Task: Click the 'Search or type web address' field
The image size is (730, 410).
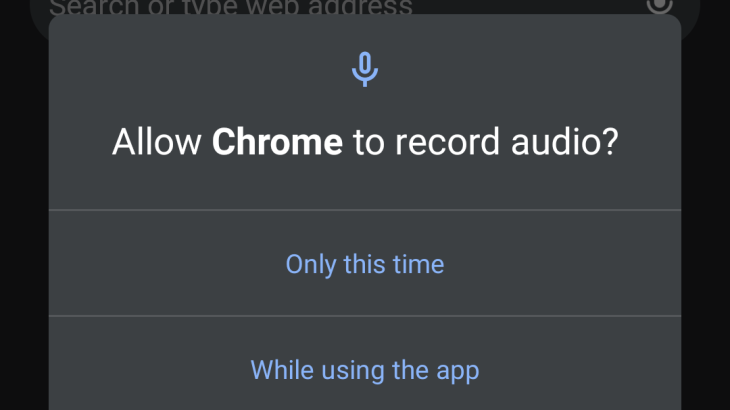Action: tap(230, 7)
